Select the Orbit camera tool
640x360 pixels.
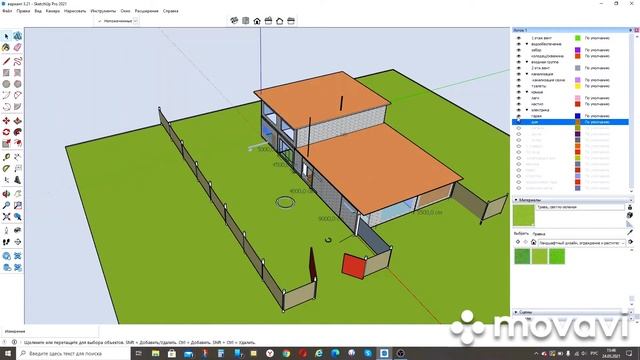pyautogui.click(x=6, y=194)
